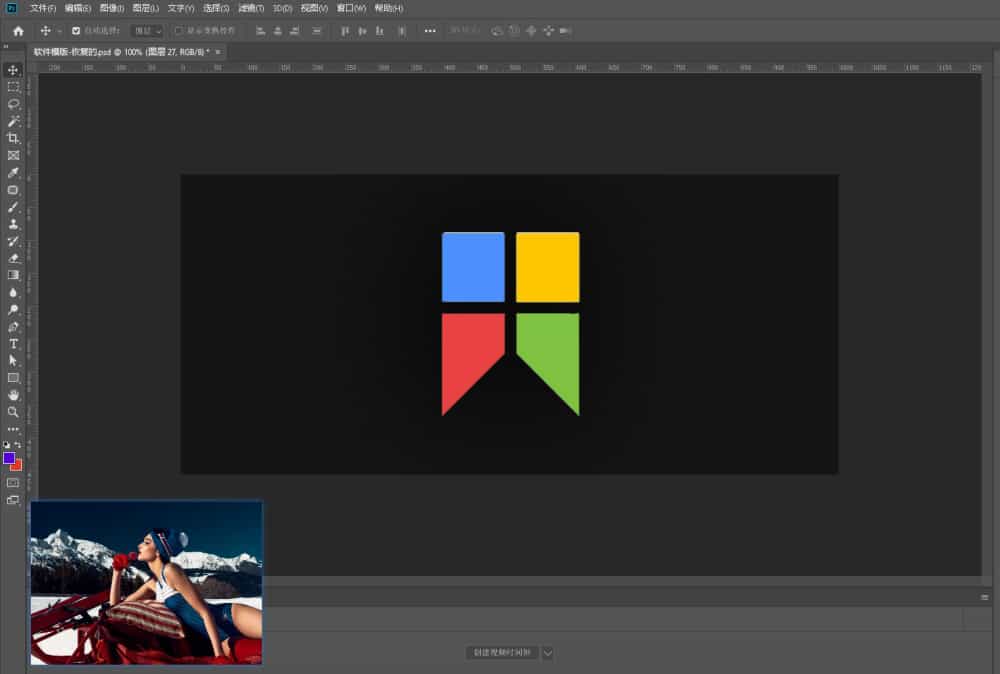This screenshot has width=1000, height=674.
Task: Select the Gradient tool
Action: [13, 275]
